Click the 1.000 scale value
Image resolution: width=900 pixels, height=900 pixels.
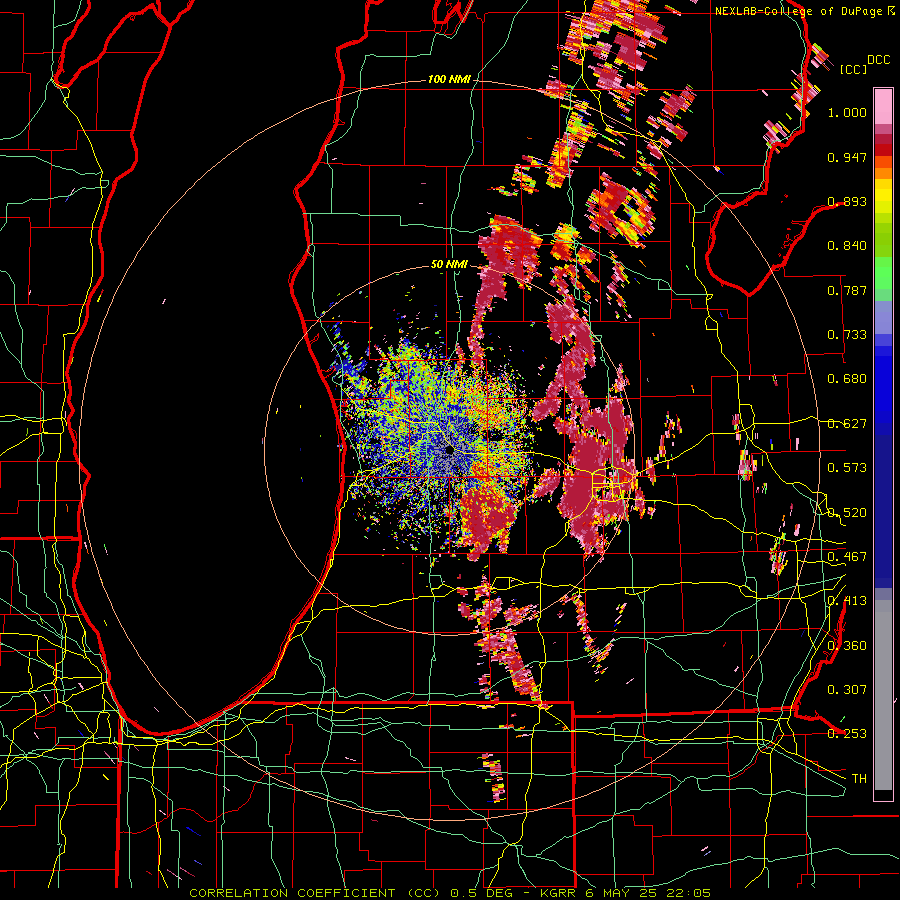[847, 113]
